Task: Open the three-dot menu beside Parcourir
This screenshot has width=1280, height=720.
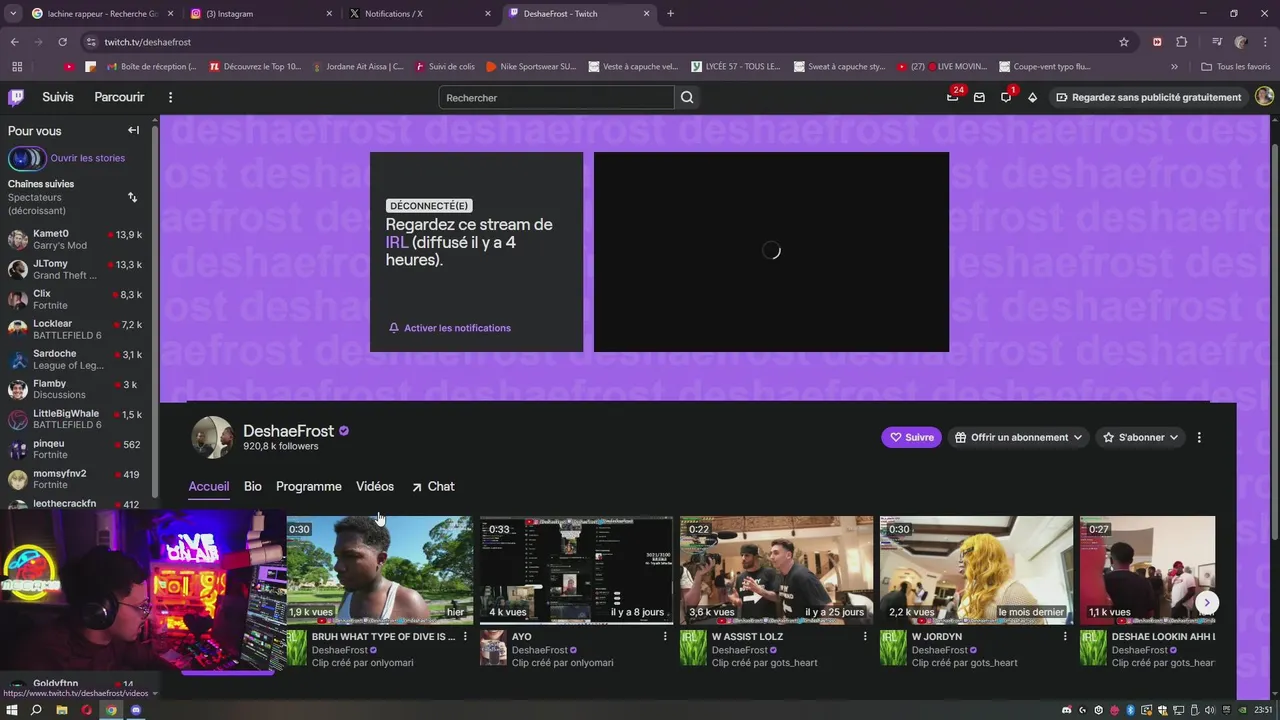Action: pyautogui.click(x=170, y=97)
